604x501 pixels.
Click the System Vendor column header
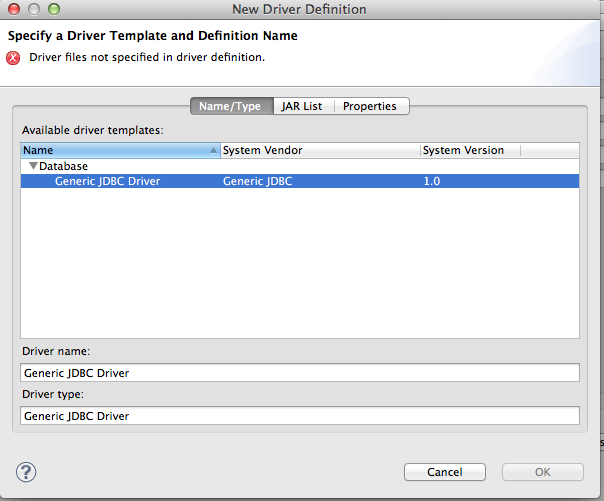click(x=320, y=150)
